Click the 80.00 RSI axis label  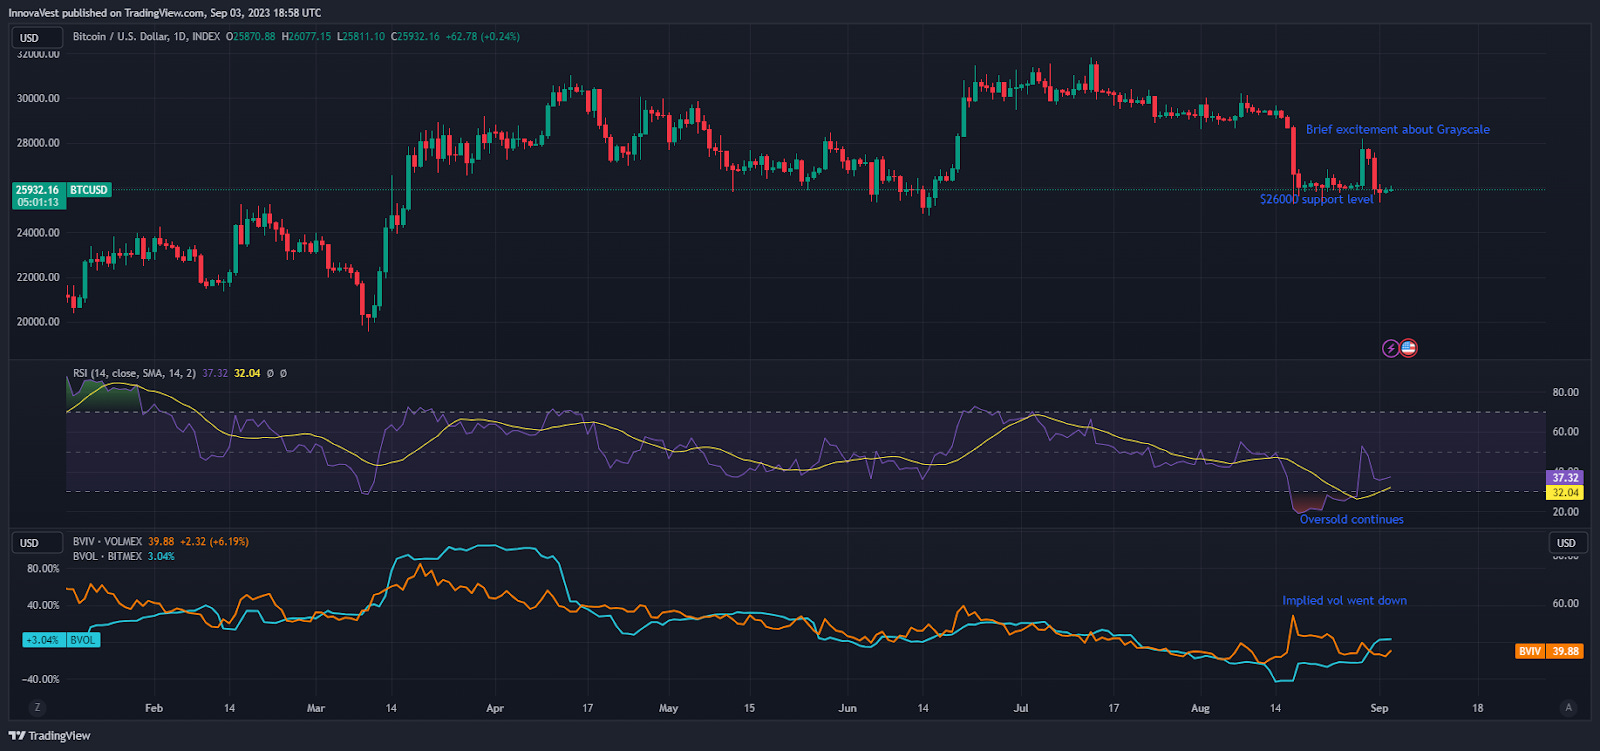[1565, 392]
